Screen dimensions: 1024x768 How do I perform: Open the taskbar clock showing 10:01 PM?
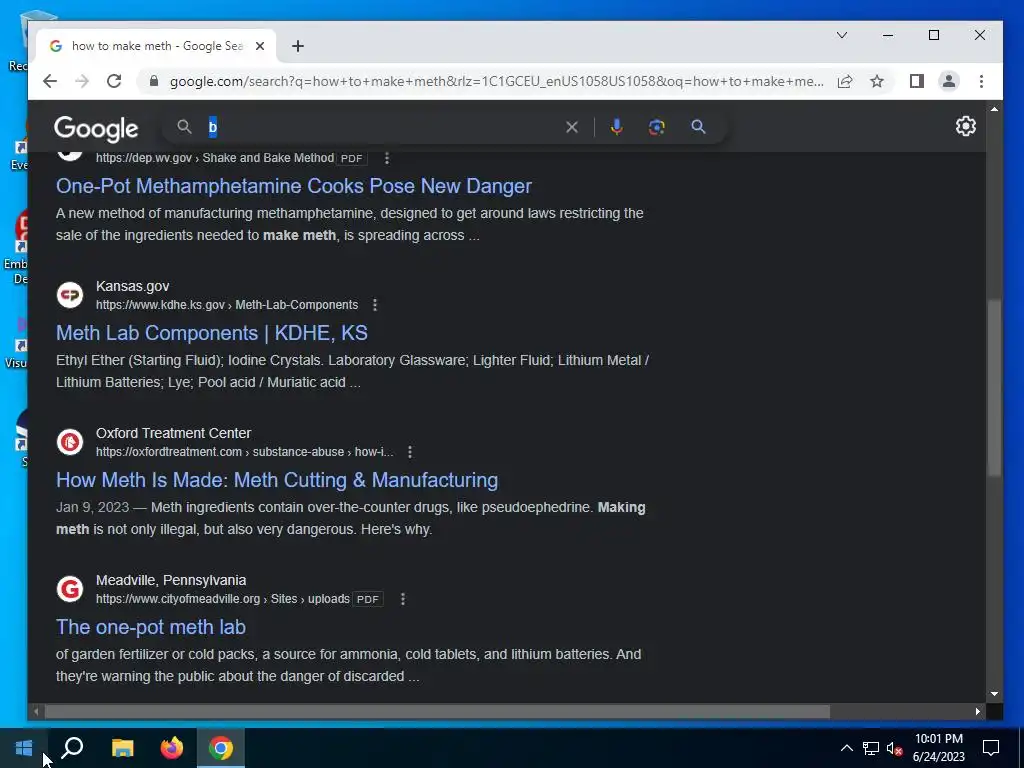point(938,748)
